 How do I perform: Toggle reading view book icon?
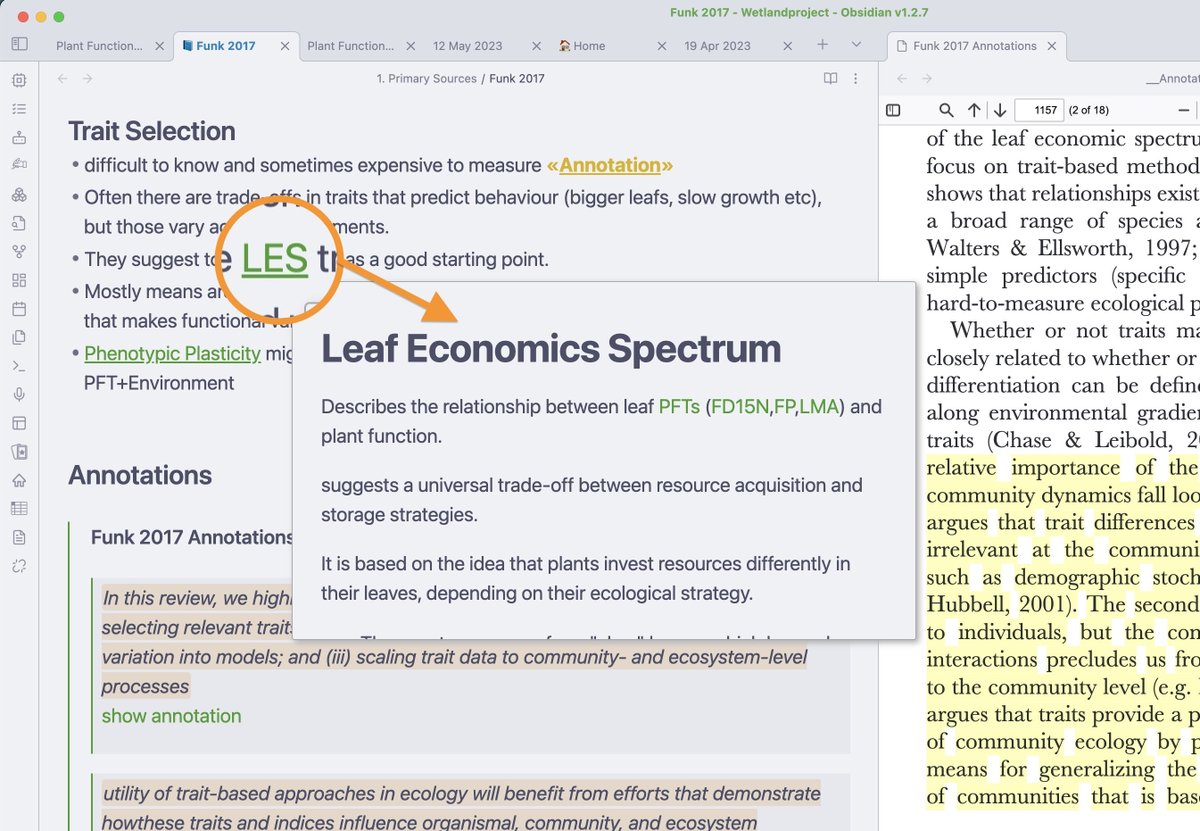pos(830,79)
